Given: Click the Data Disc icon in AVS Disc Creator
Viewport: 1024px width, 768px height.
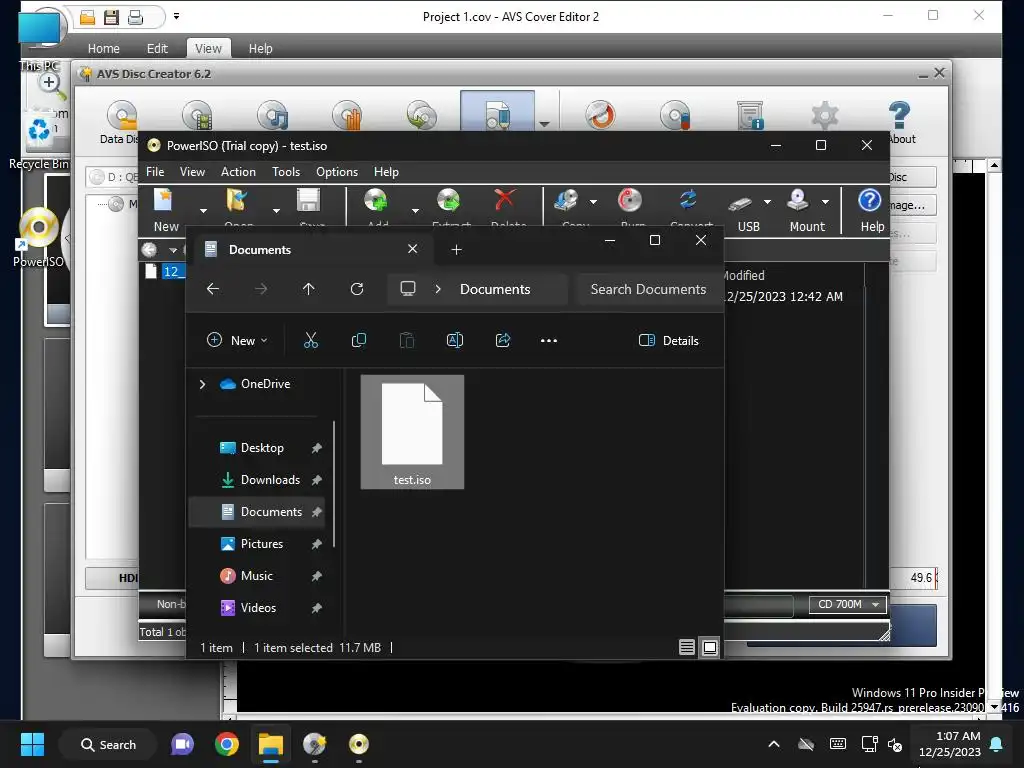Looking at the screenshot, I should coord(123,115).
